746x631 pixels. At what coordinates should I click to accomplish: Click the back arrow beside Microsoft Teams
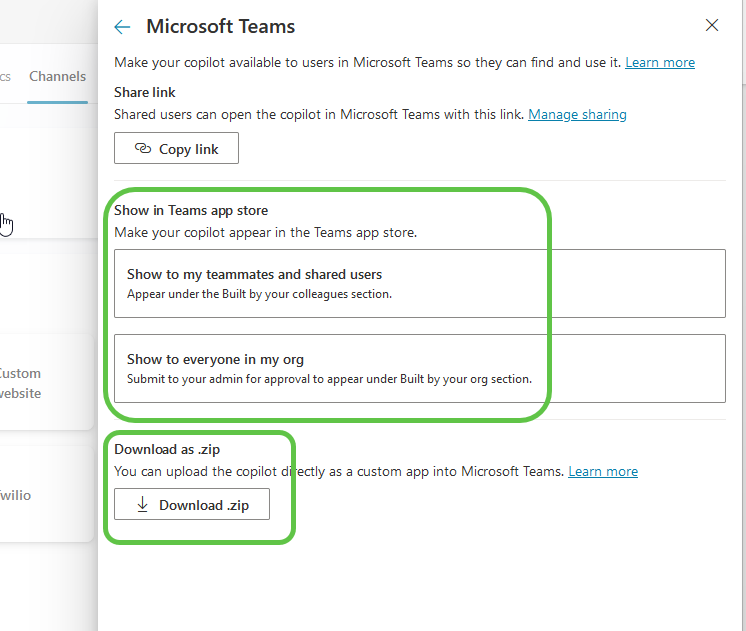point(122,27)
